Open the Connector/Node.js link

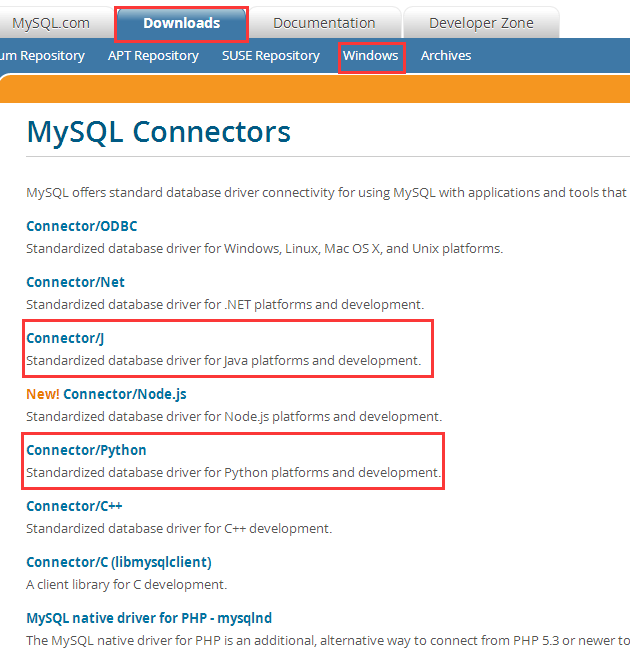point(125,394)
